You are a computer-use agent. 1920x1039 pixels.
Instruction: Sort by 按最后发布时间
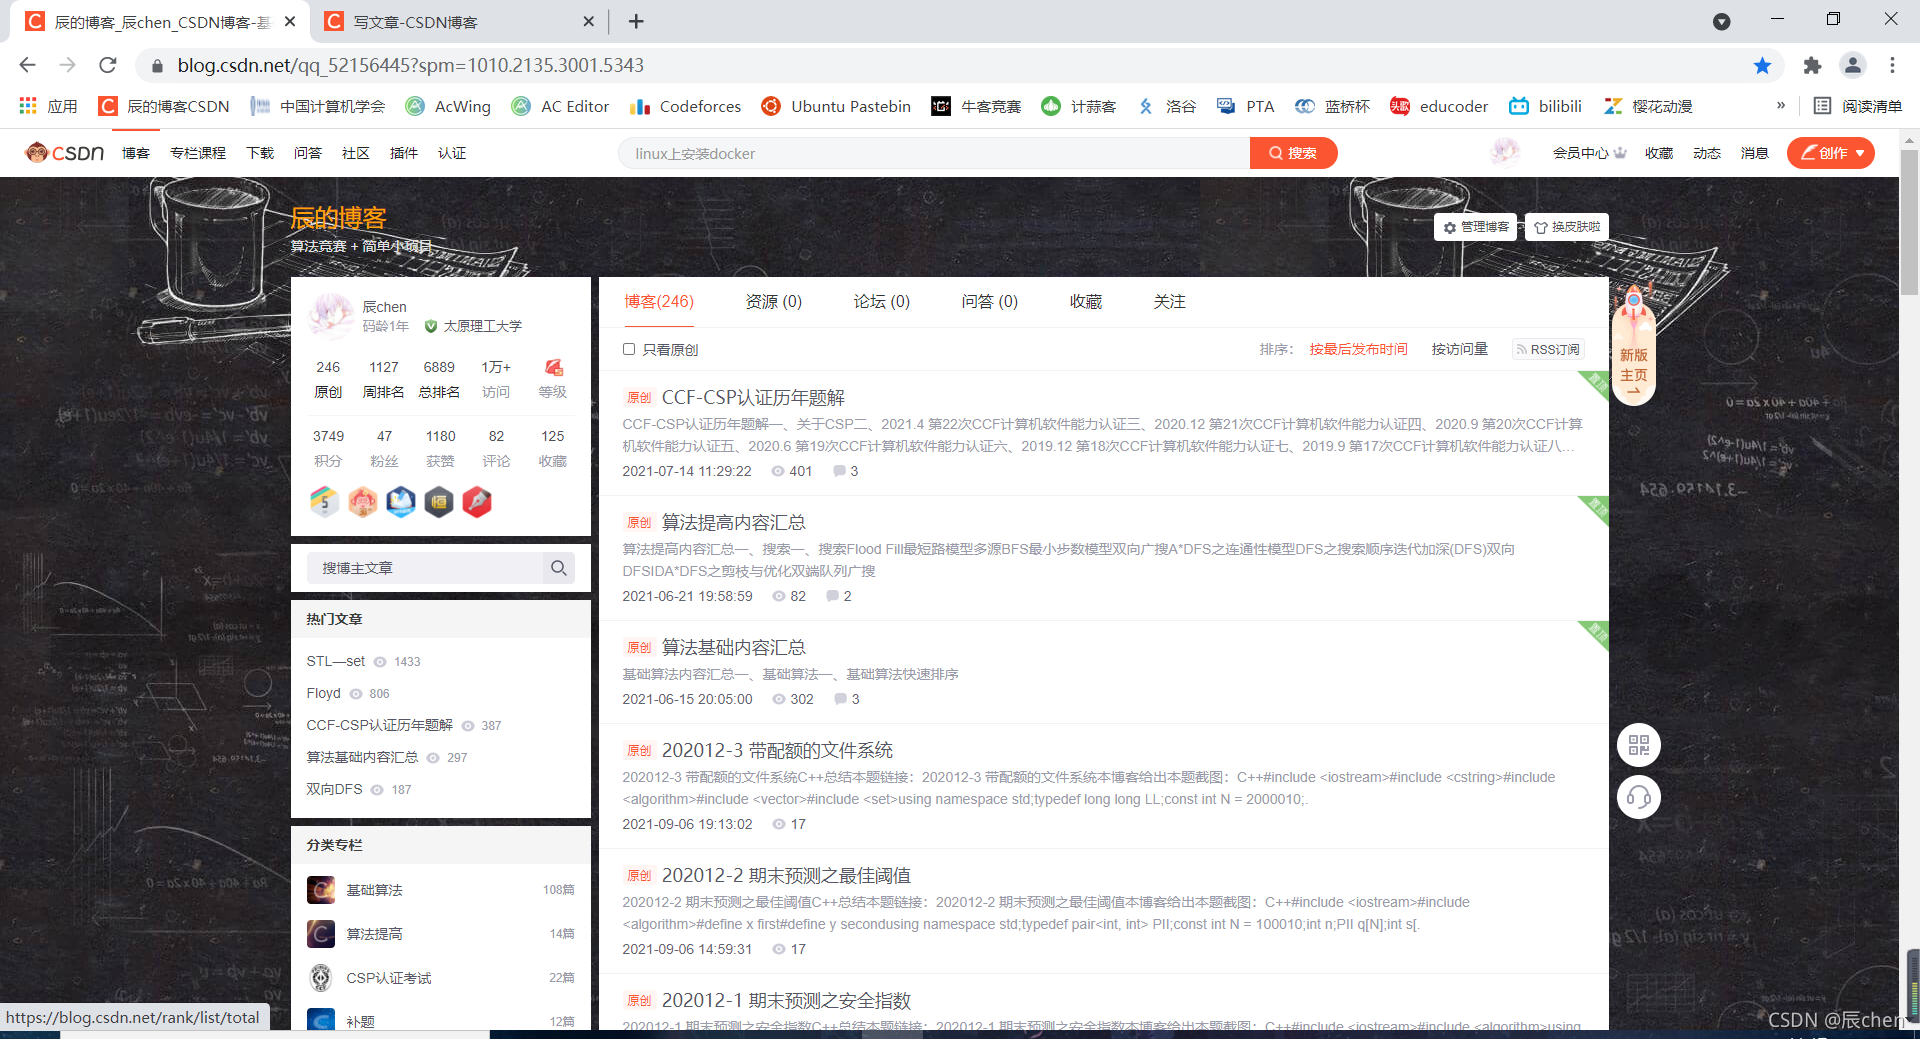click(x=1358, y=349)
